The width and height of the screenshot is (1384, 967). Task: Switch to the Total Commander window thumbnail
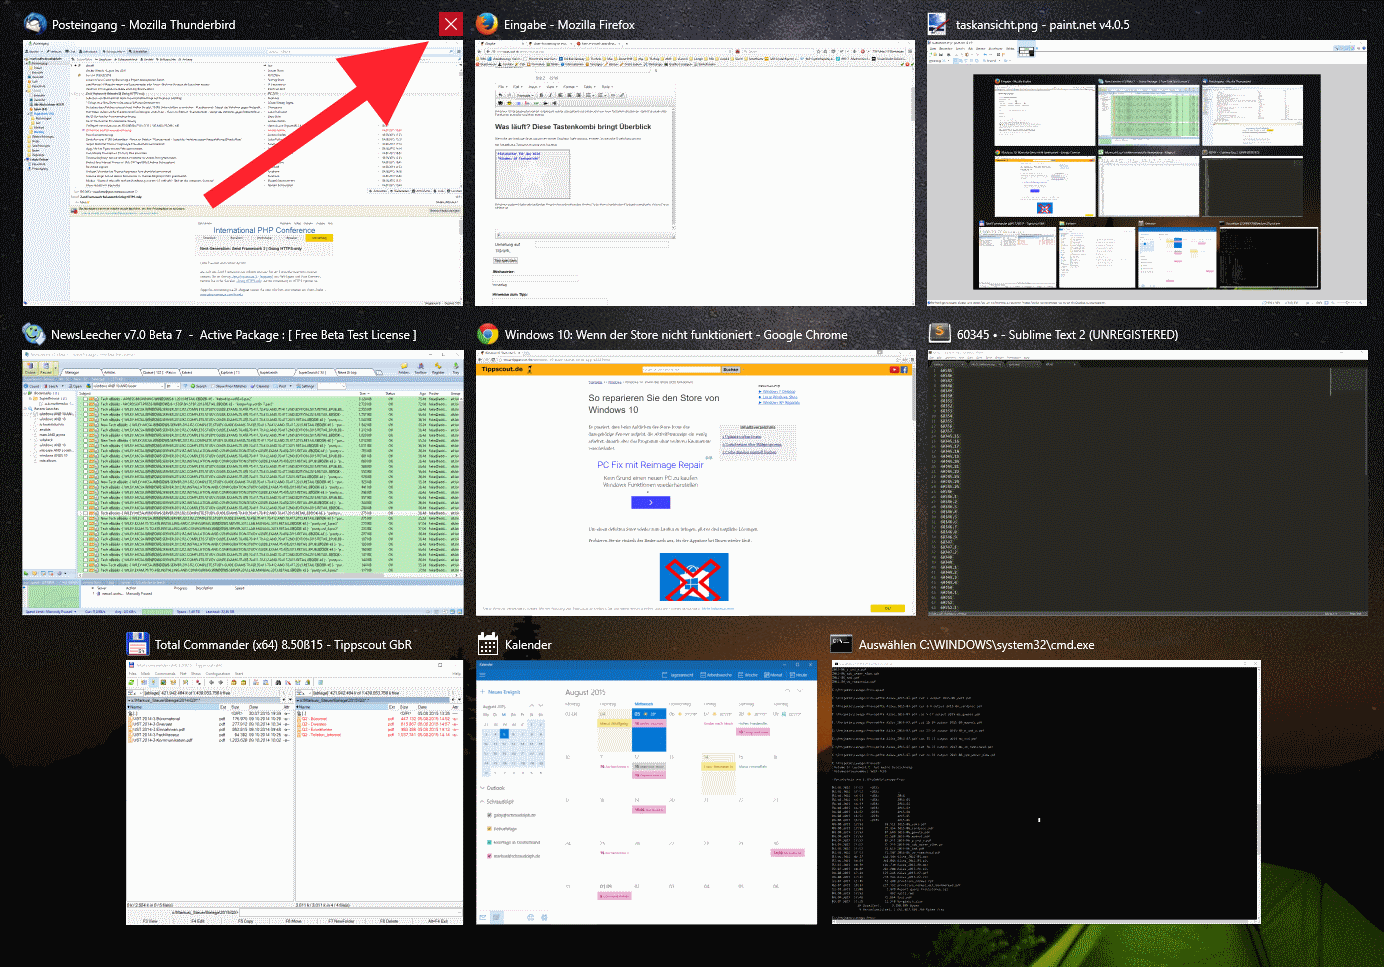(295, 792)
